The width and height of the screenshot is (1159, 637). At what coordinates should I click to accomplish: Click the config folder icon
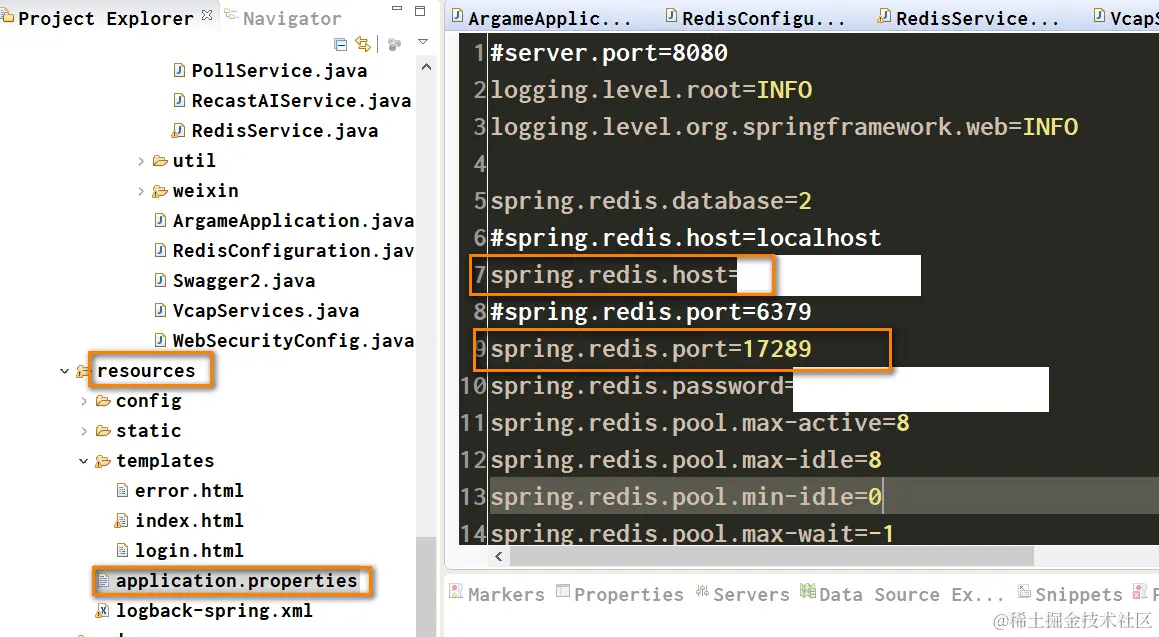tap(103, 401)
